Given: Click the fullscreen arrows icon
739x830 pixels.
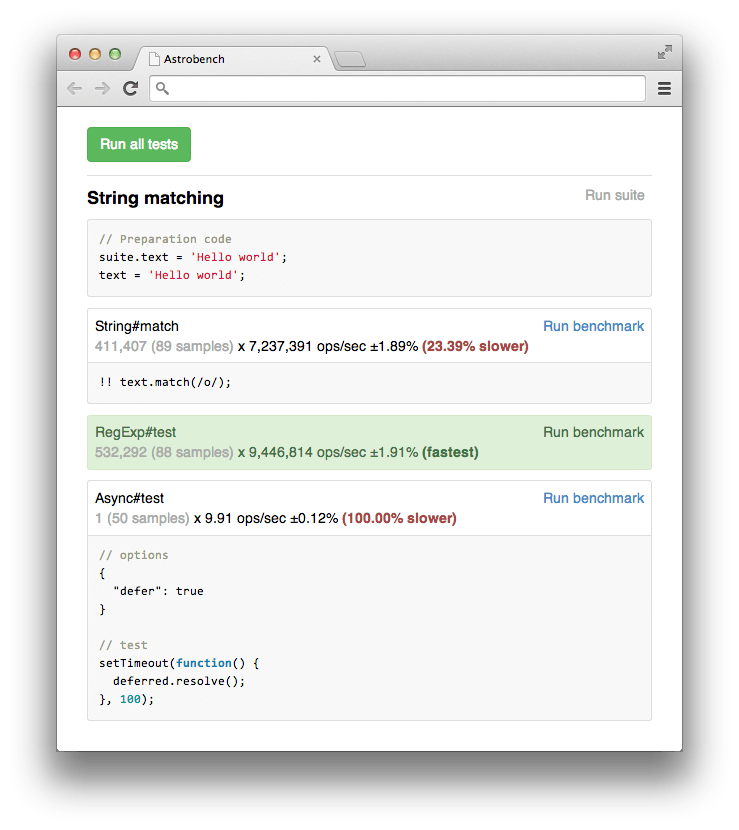Looking at the screenshot, I should (x=664, y=52).
